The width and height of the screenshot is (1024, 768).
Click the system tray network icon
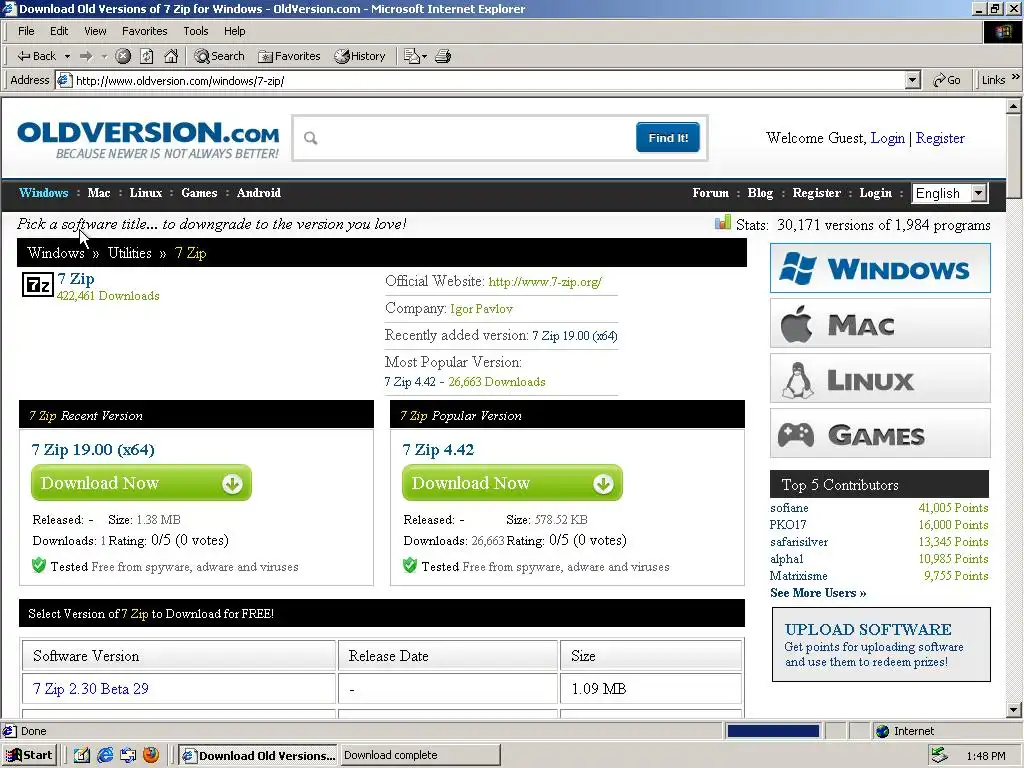click(939, 755)
